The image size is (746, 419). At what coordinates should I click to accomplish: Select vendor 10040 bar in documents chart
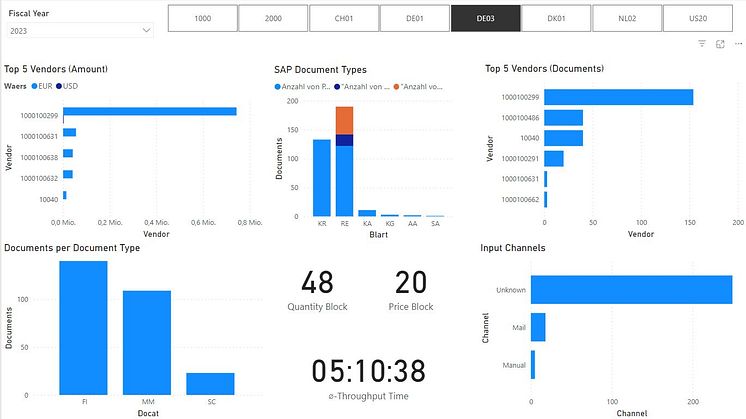click(x=563, y=138)
